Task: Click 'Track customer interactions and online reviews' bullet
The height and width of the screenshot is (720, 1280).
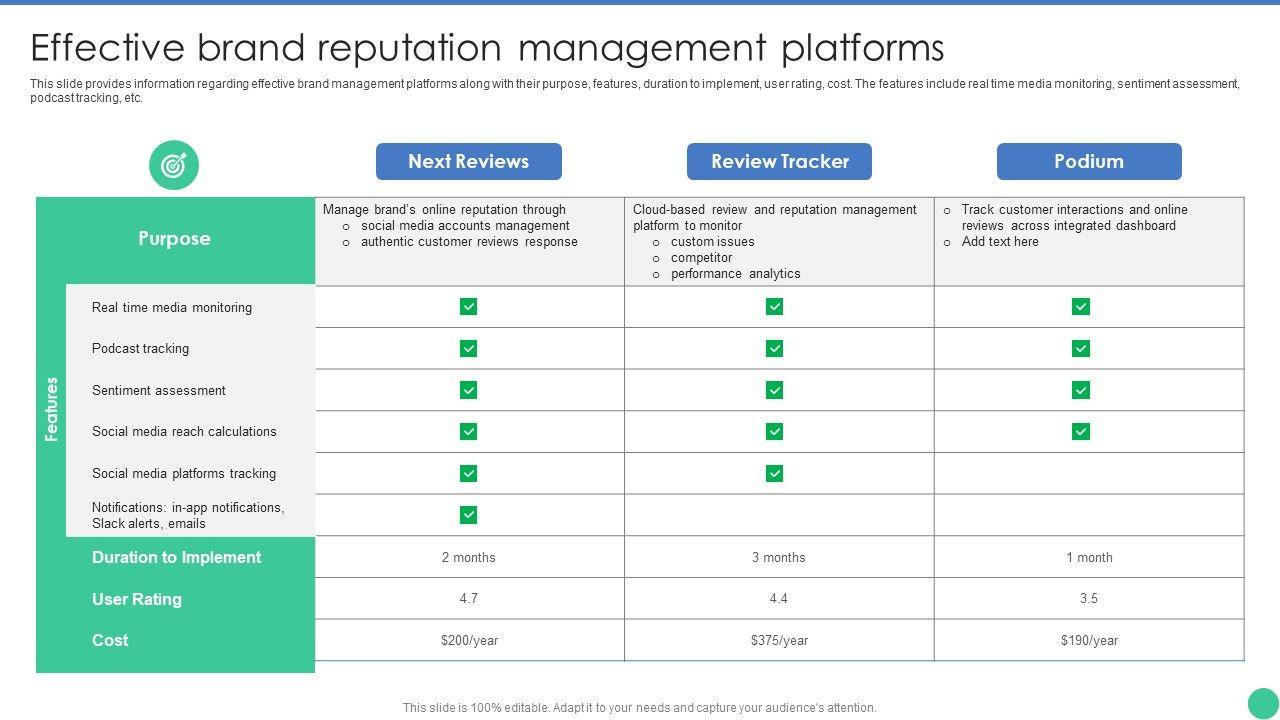Action: point(1075,218)
